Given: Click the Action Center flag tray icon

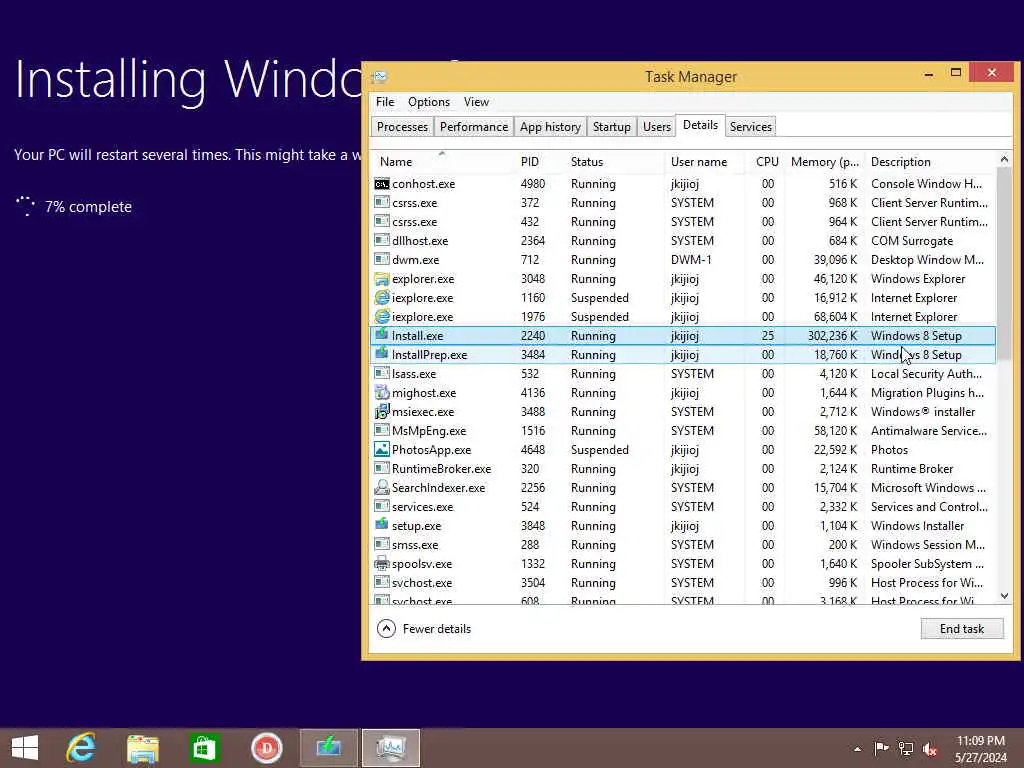Looking at the screenshot, I should tap(881, 748).
